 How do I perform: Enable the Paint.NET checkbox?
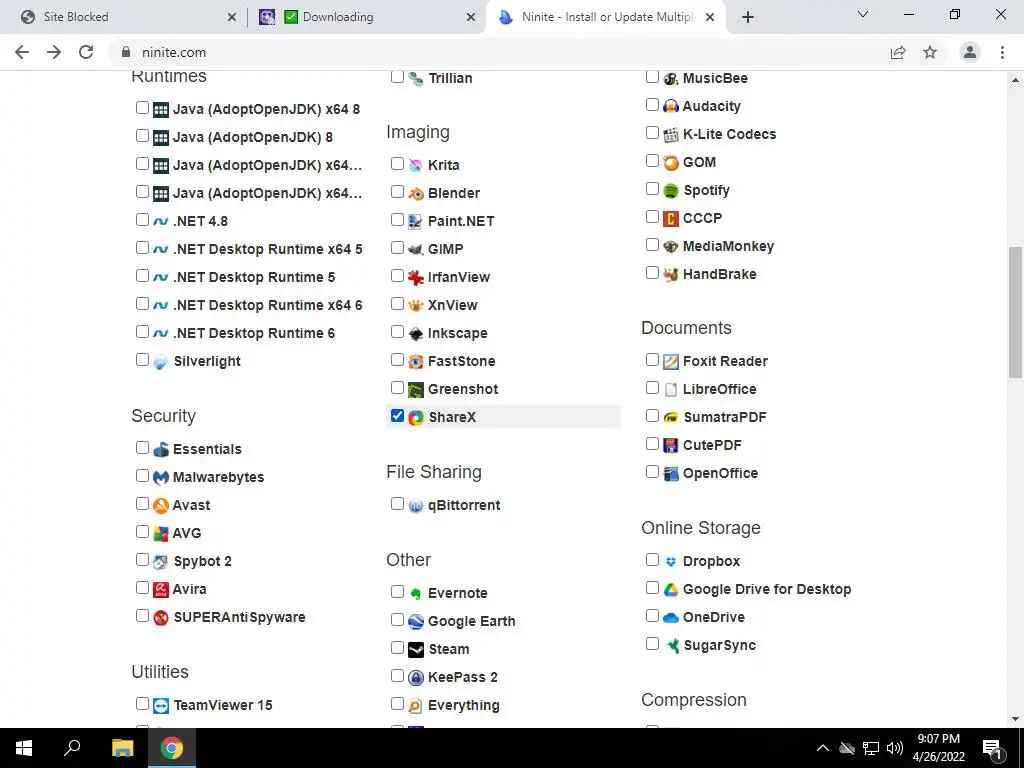coord(397,219)
